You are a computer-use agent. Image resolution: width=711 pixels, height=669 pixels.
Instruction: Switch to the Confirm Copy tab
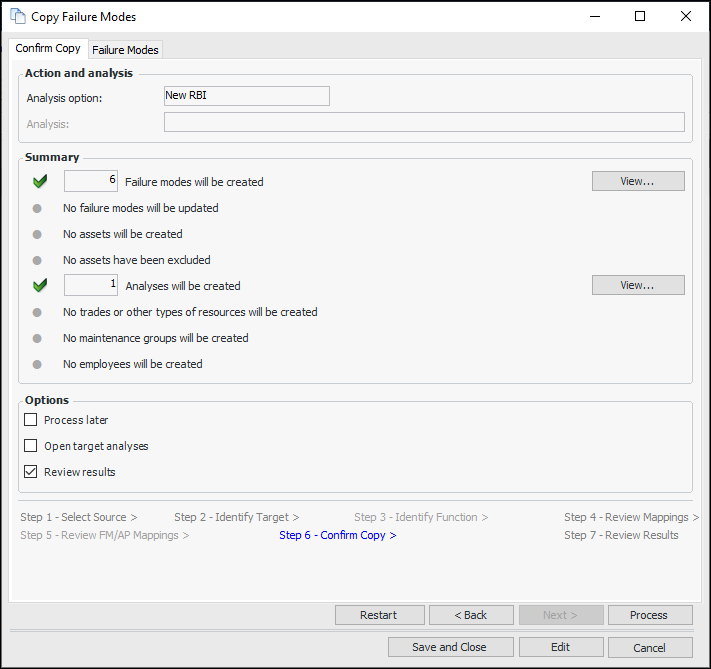[x=48, y=48]
